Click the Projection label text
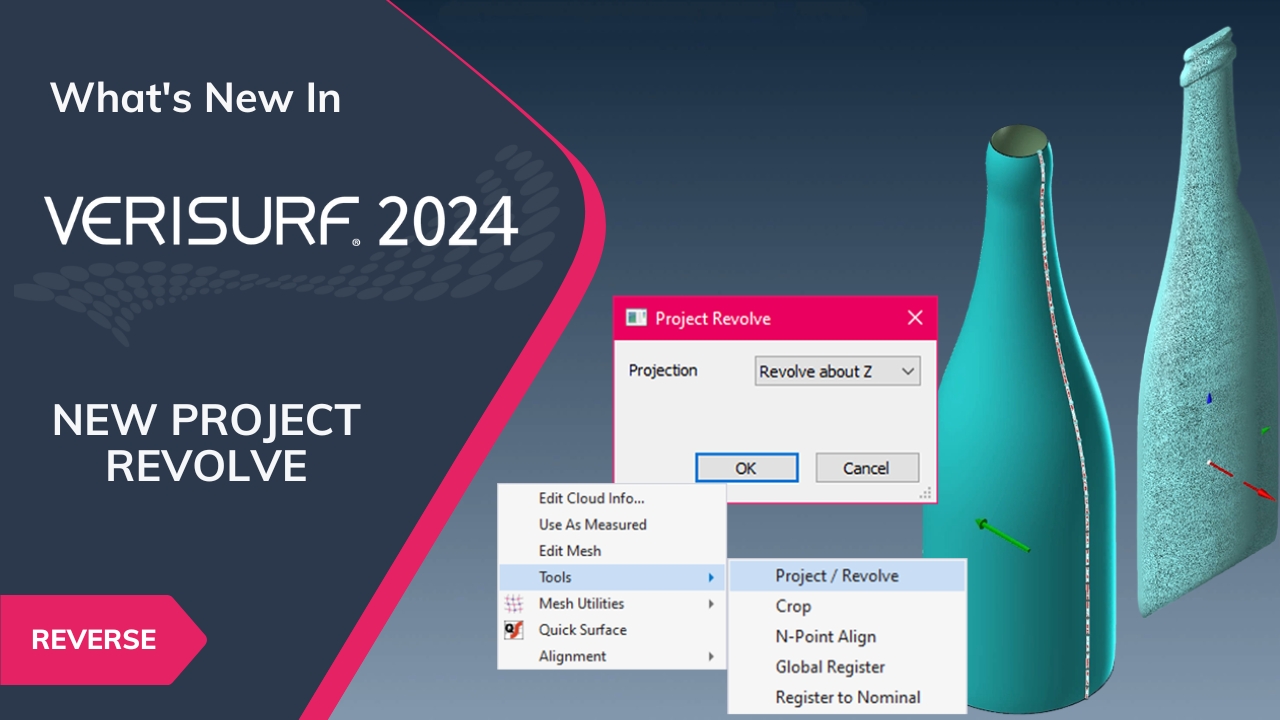 663,370
